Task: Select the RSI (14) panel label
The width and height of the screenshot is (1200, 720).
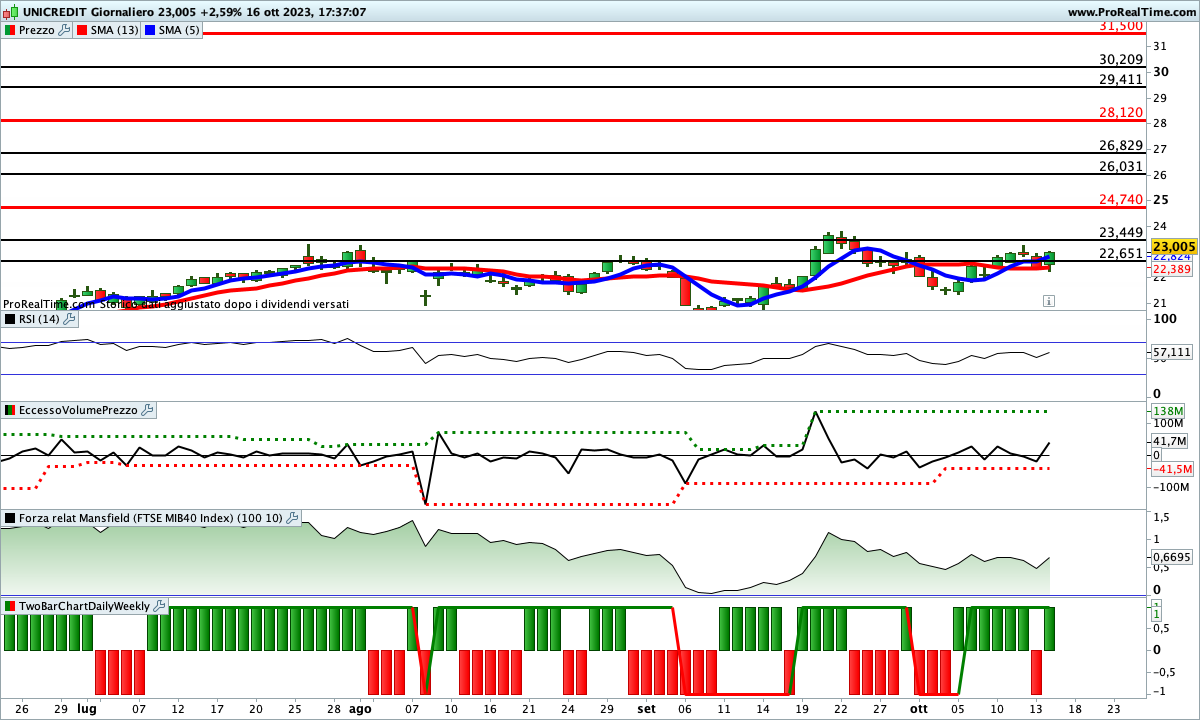Action: tap(40, 319)
